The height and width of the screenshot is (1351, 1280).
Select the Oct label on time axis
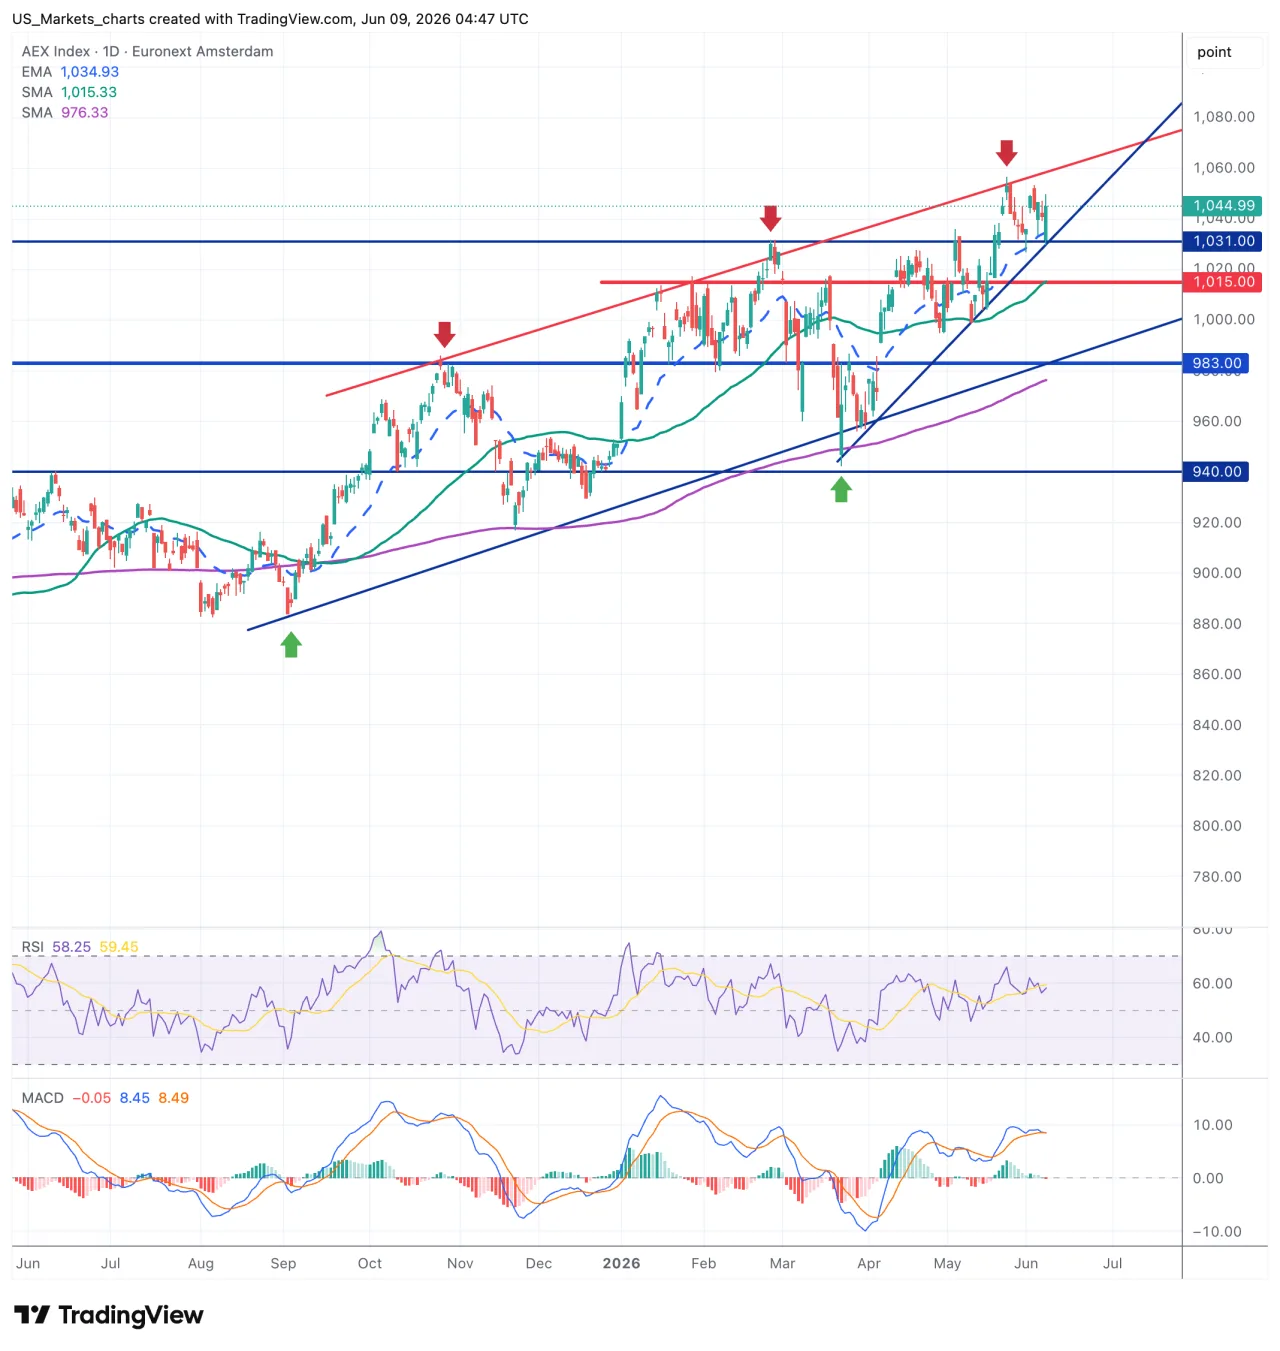370,1263
